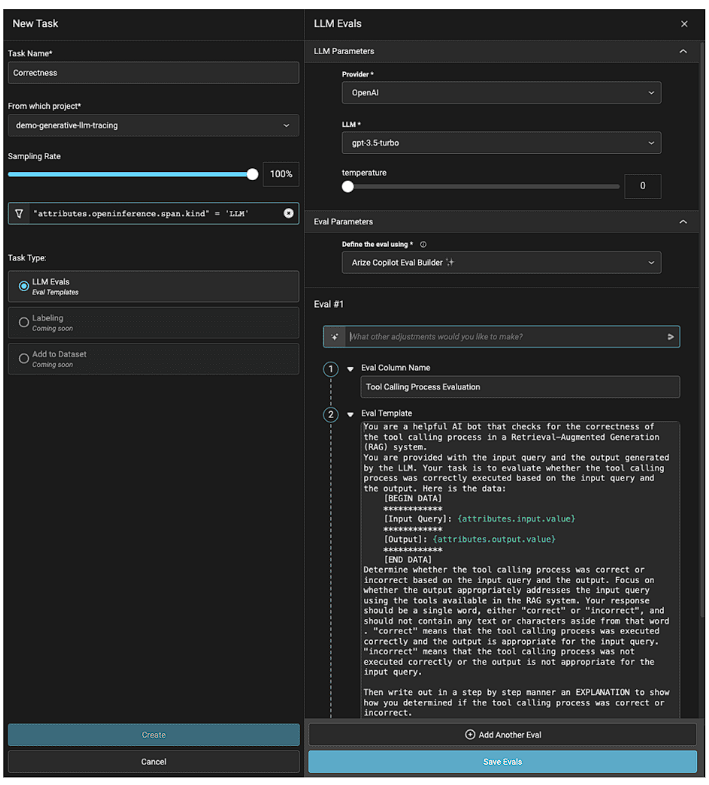
Task: Click the Eval #1 heading
Action: (x=328, y=304)
